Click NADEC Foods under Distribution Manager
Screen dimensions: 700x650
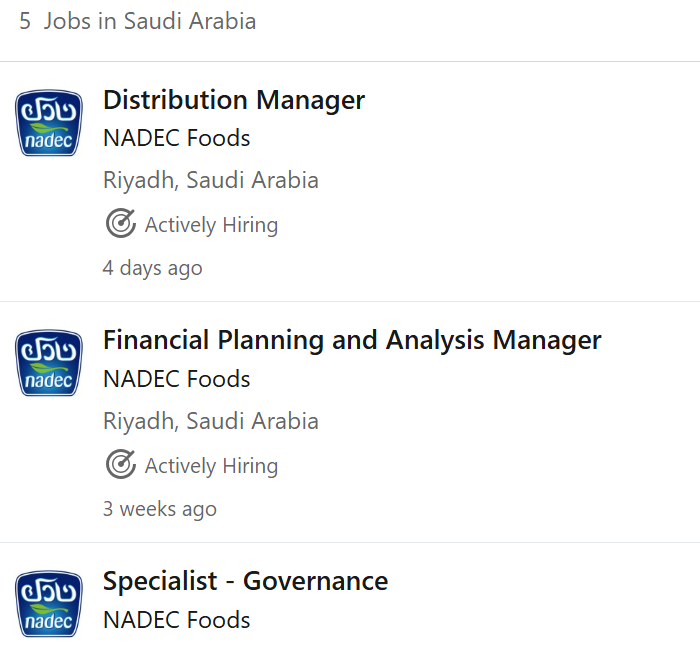click(x=177, y=139)
